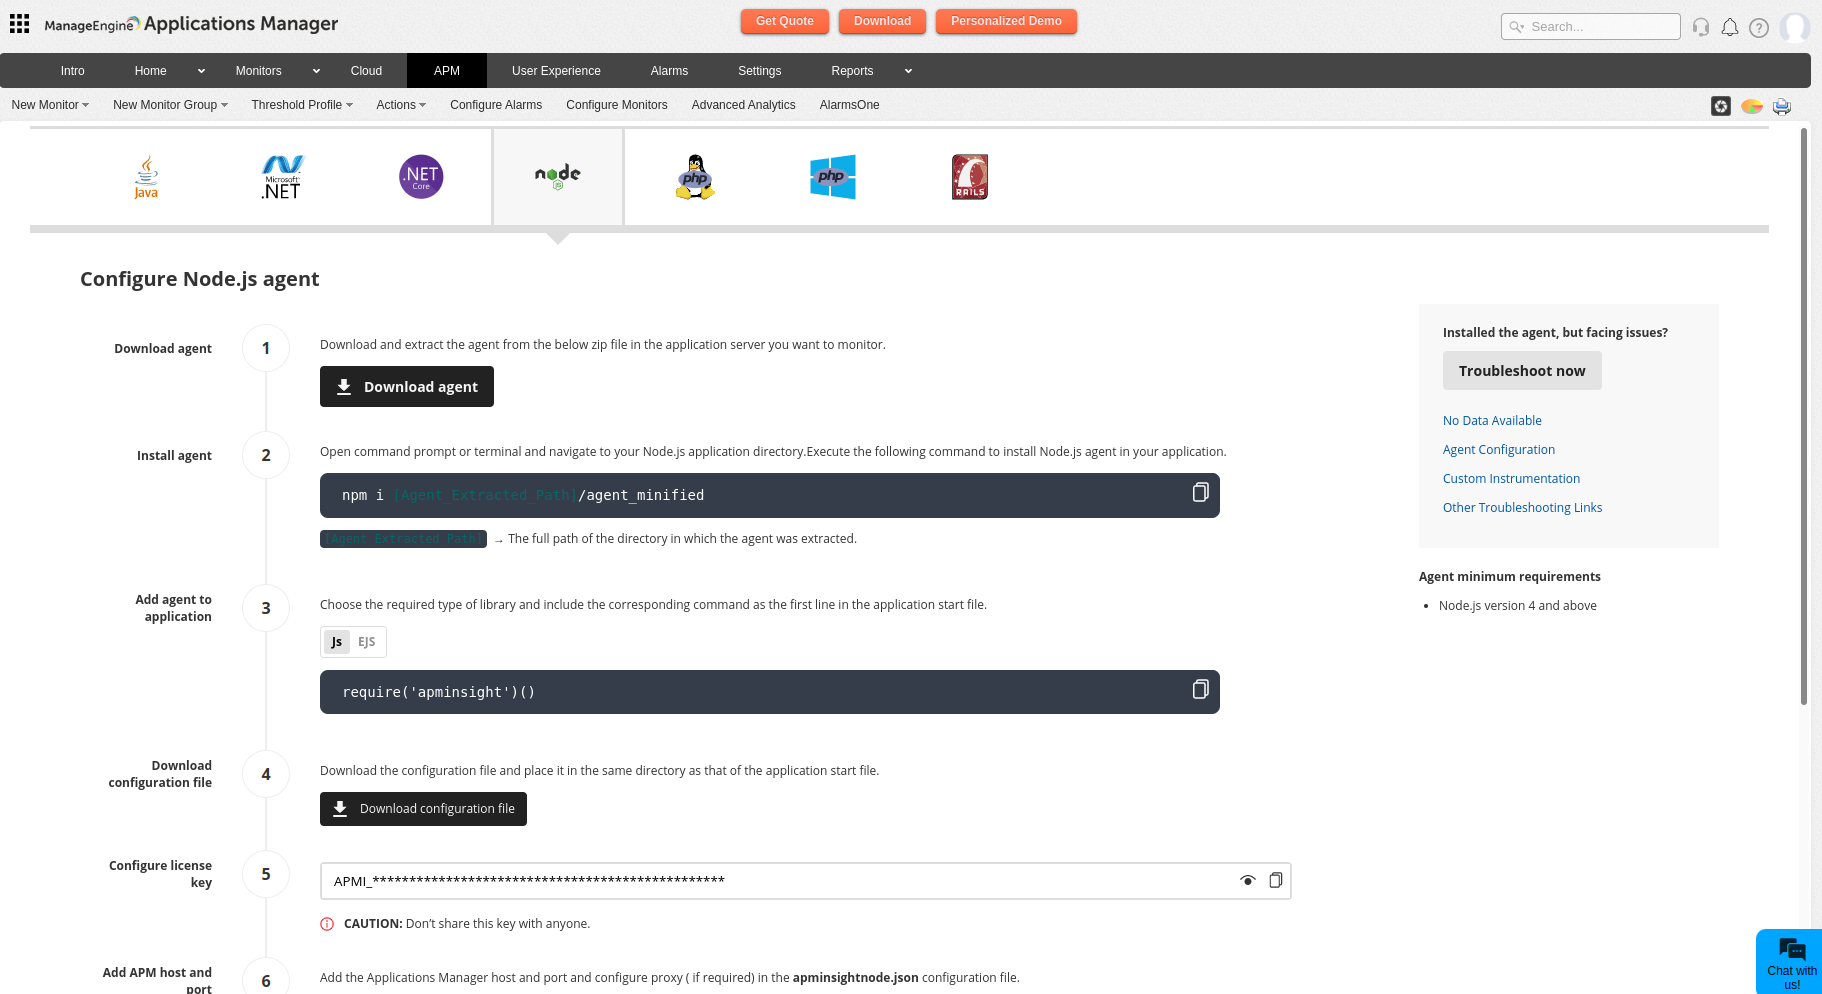Screen dimensions: 1822x994
Task: Switch library type to Js
Action: (x=337, y=642)
